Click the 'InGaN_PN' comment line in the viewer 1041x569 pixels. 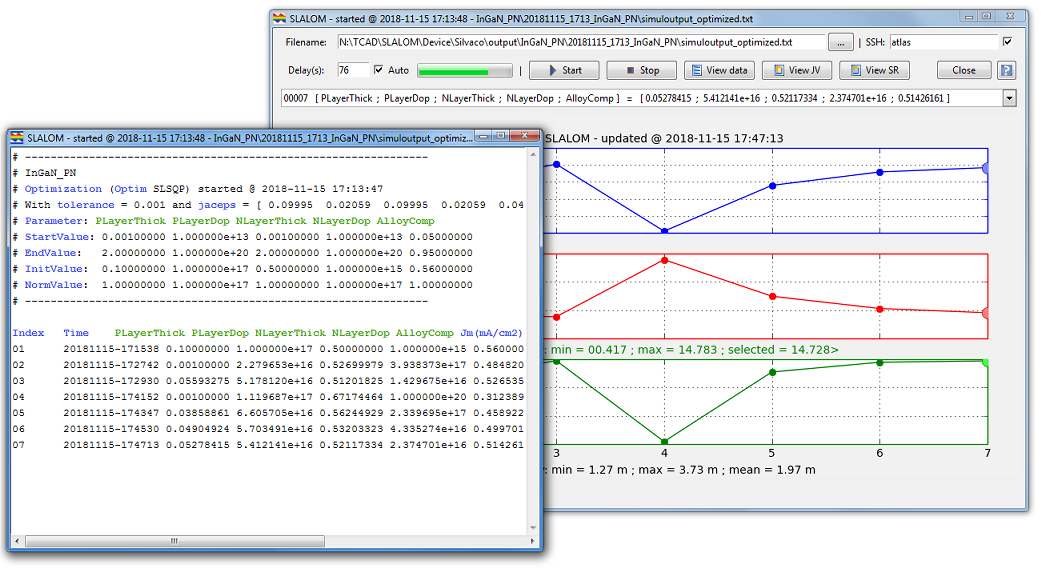50,173
